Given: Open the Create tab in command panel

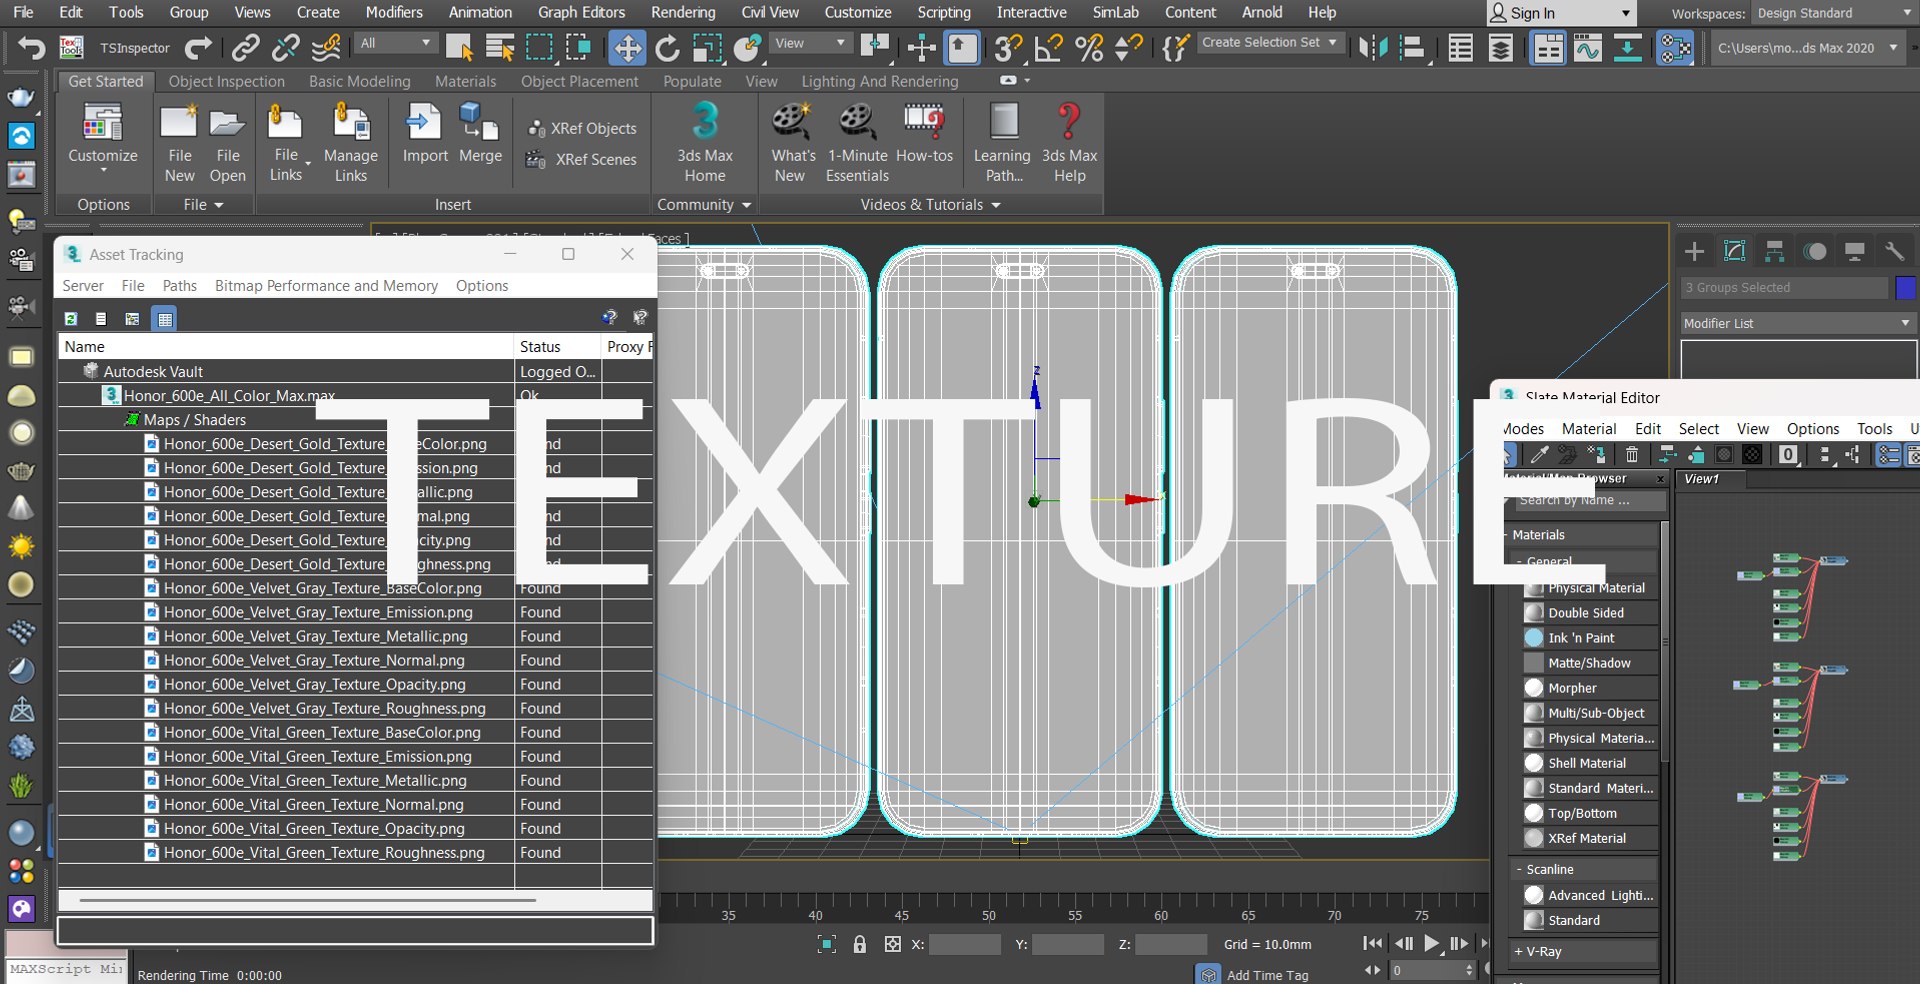Looking at the screenshot, I should 1695,251.
